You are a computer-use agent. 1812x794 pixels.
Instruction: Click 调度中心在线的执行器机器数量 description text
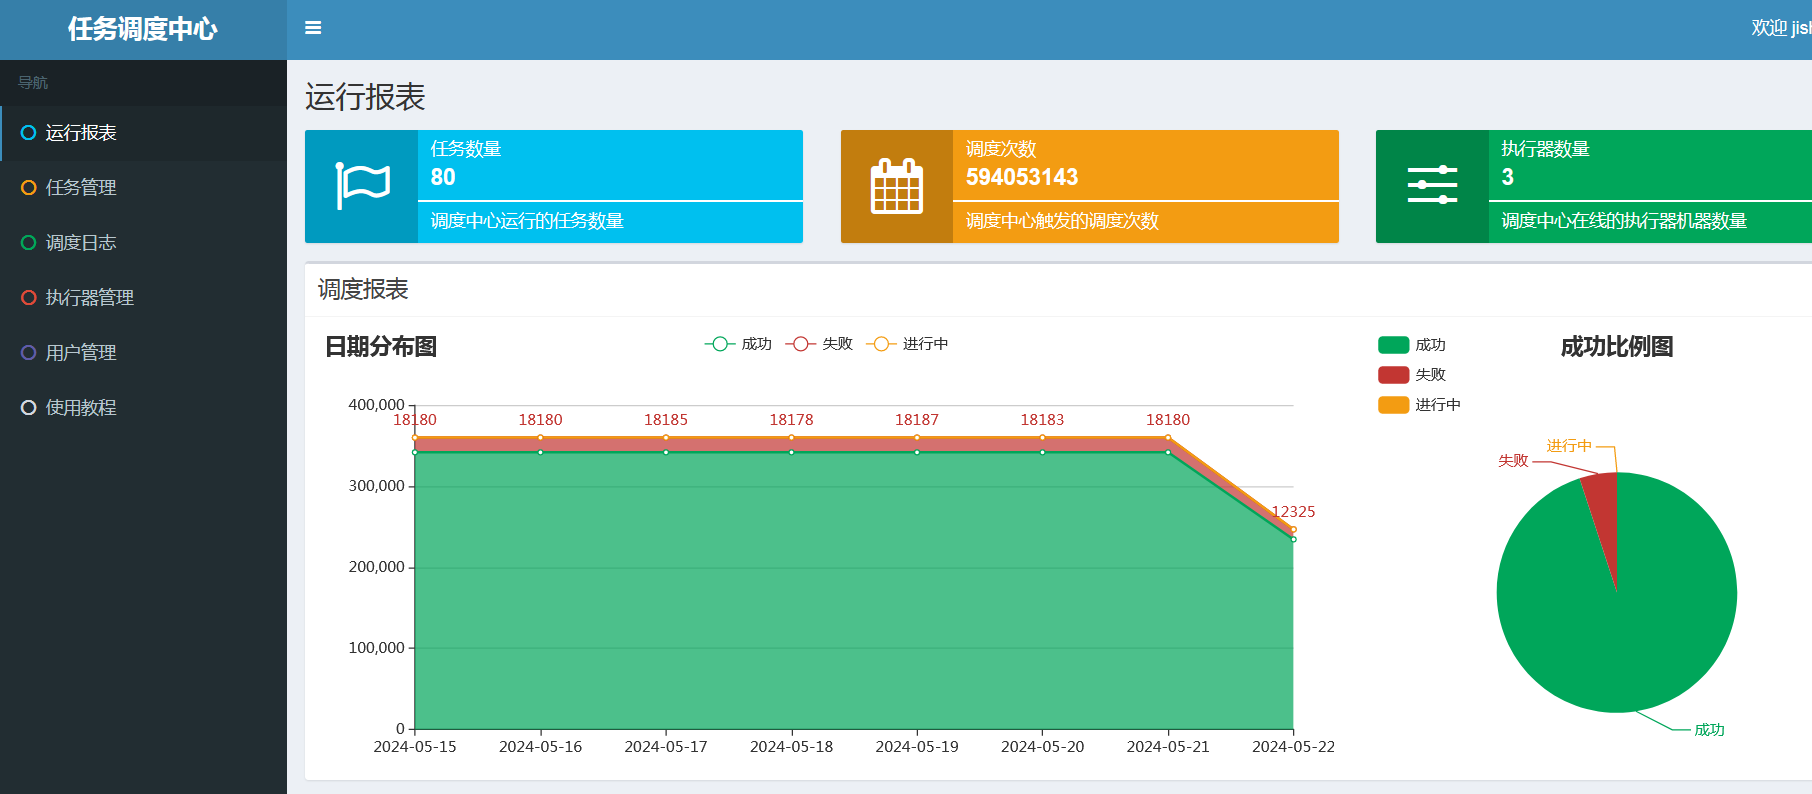1624,221
